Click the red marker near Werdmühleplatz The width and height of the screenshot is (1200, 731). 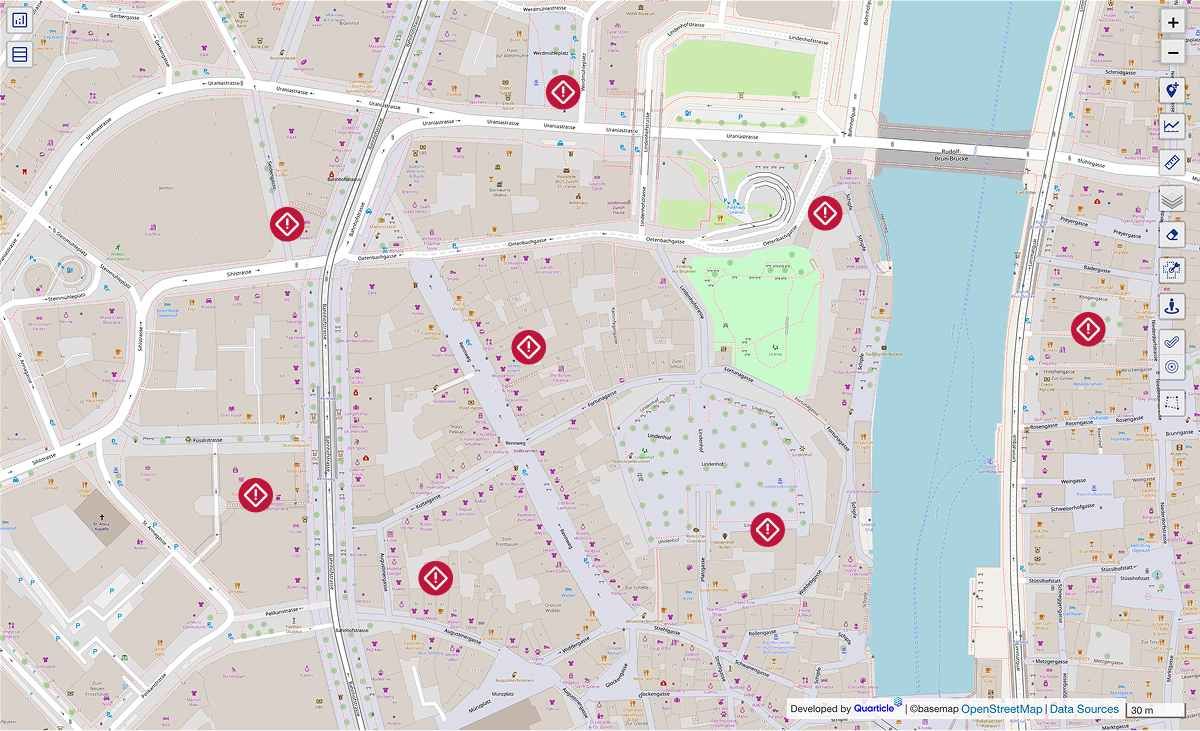coord(563,92)
